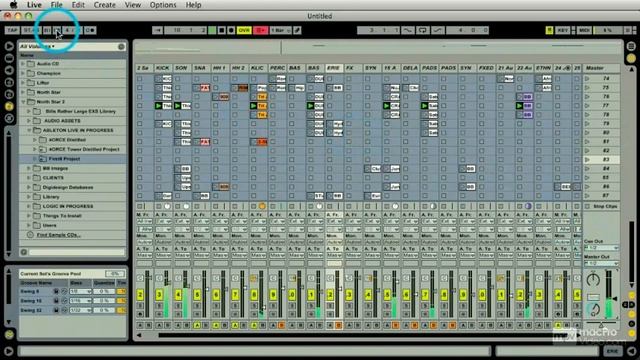Viewport: 640px width, 360px height.
Task: Open the Options menu
Action: [163, 5]
